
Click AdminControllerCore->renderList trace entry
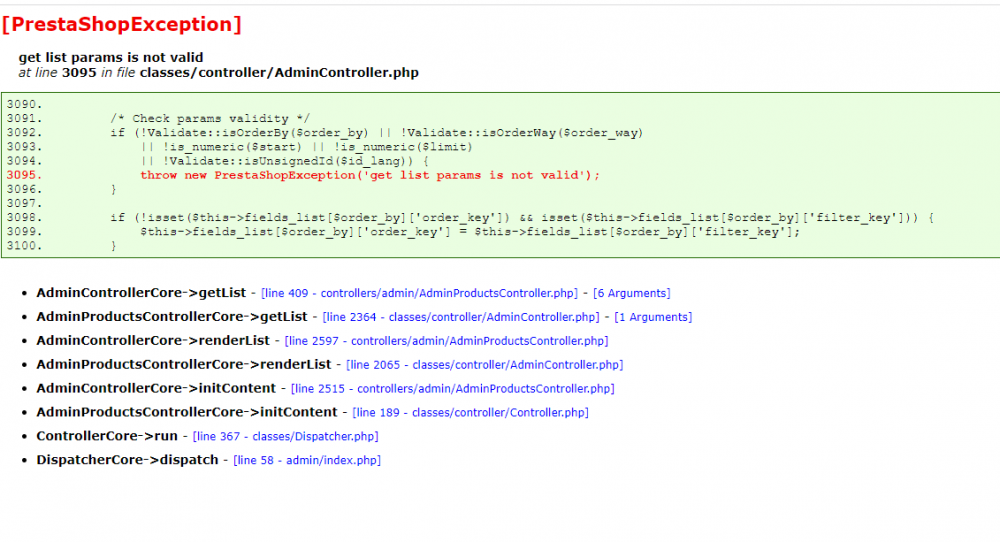pyautogui.click(x=153, y=341)
